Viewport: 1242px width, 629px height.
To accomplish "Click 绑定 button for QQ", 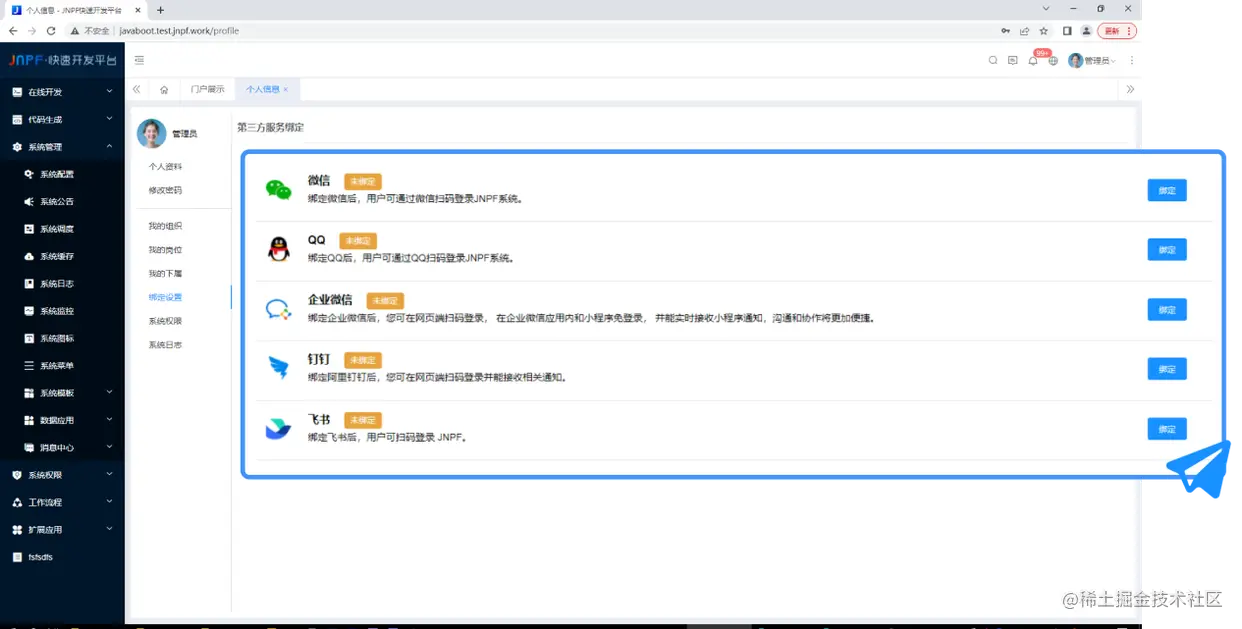I will (1167, 250).
